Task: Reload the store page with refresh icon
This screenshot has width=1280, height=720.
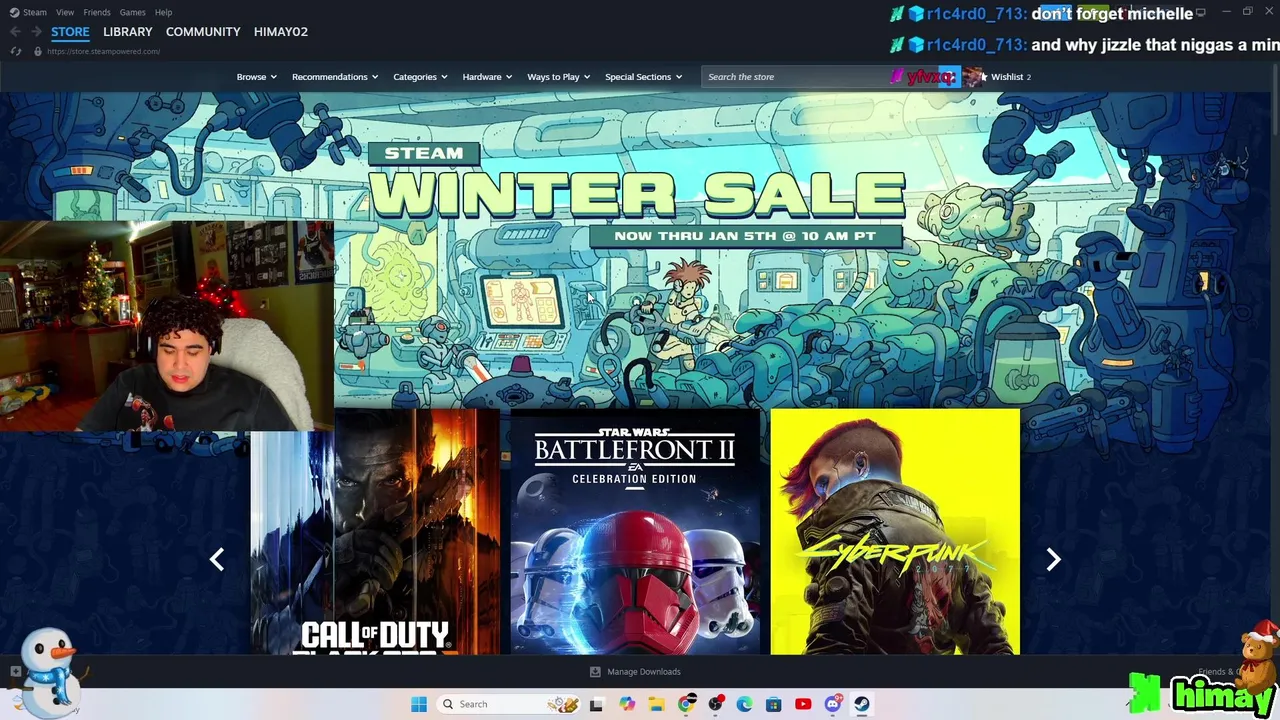Action: point(16,51)
